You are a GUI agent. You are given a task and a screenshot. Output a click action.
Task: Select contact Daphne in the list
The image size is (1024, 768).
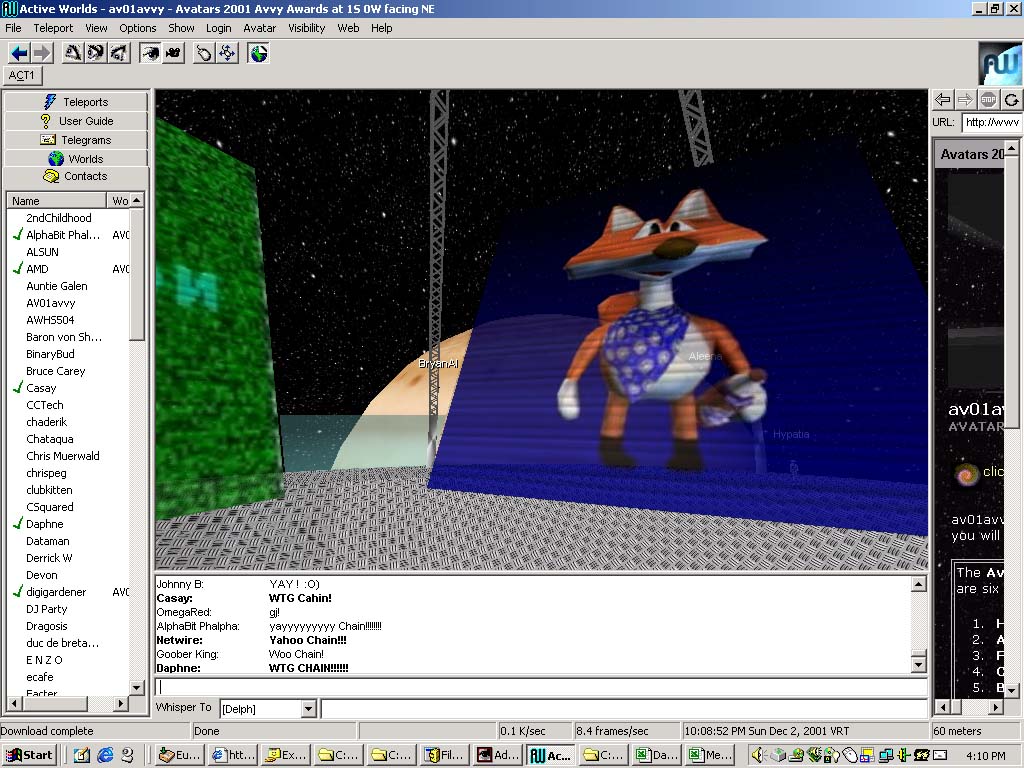[44, 524]
